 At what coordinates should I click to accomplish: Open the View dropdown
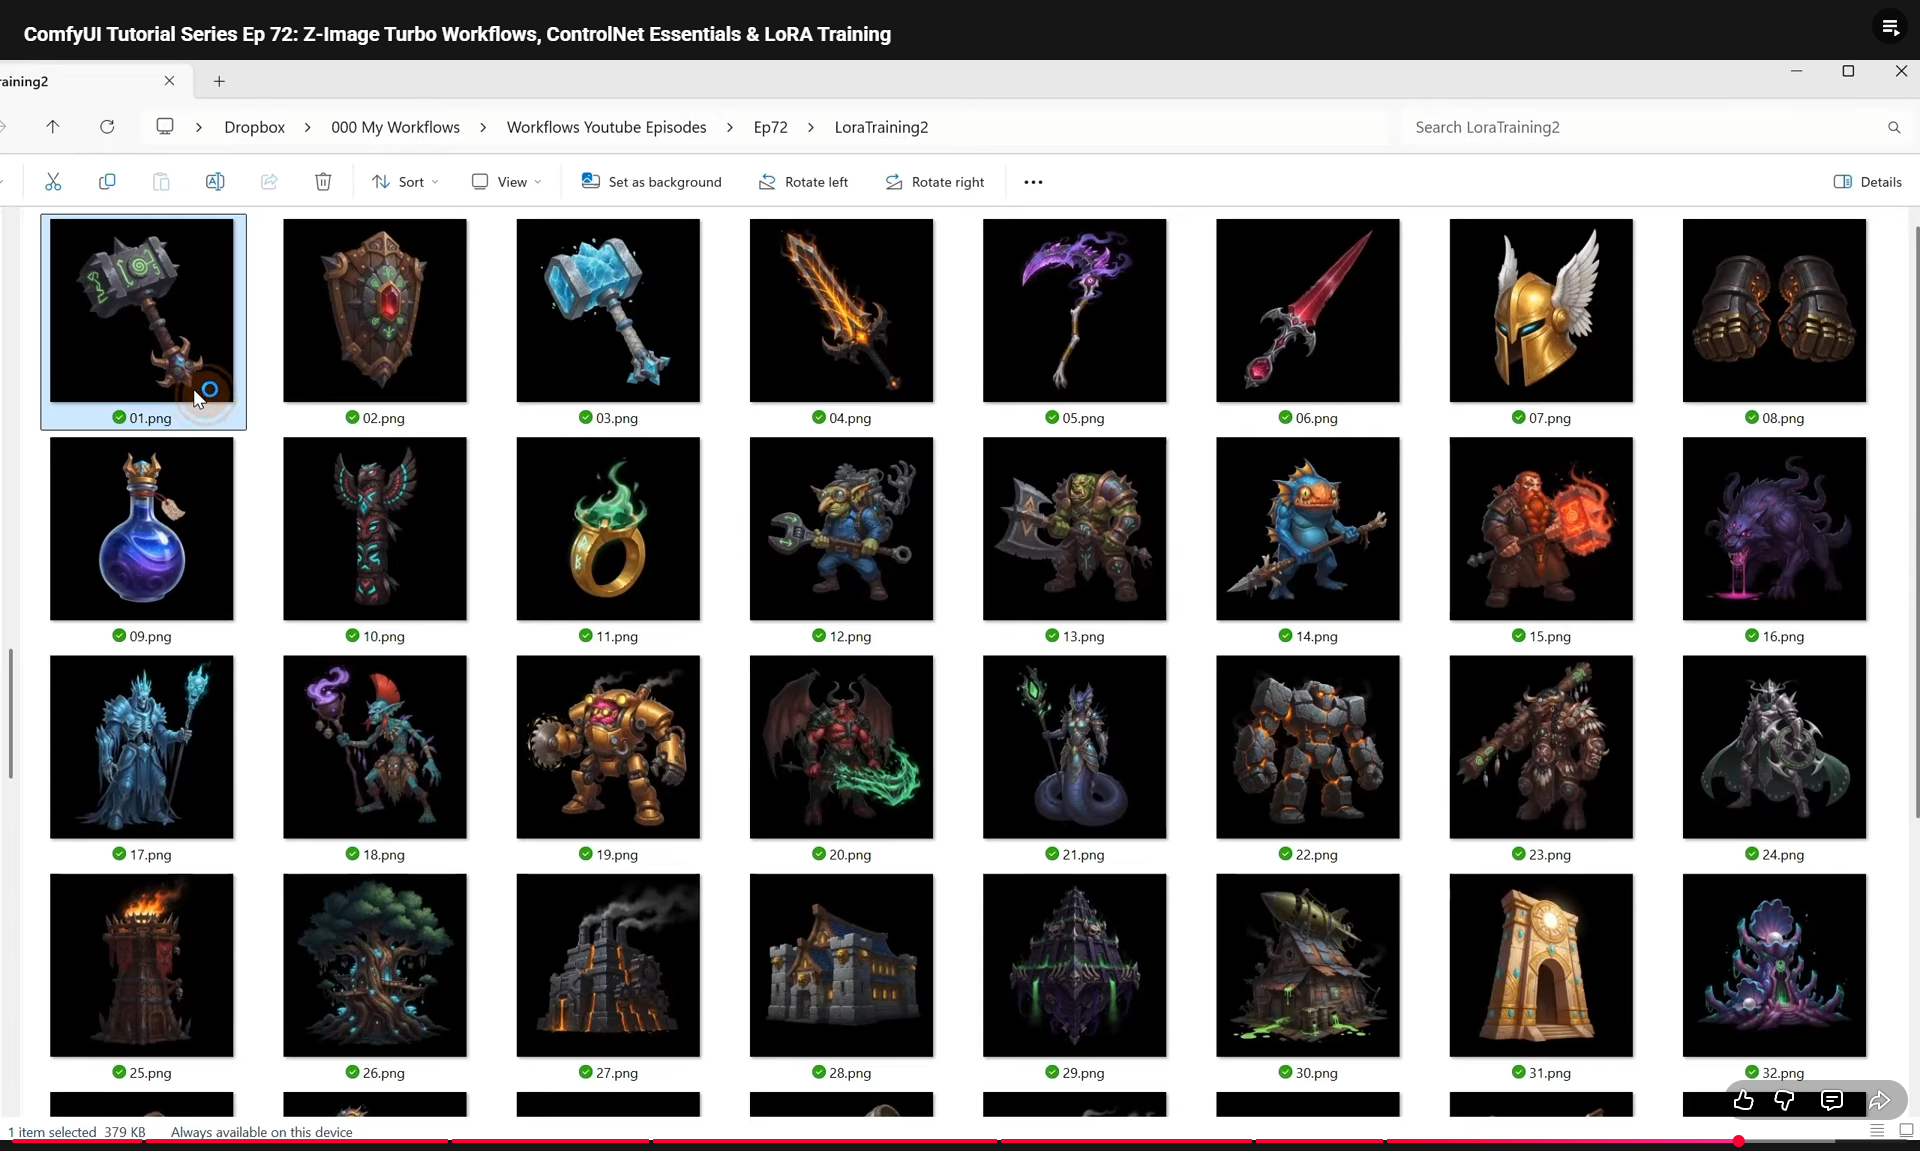(x=506, y=182)
